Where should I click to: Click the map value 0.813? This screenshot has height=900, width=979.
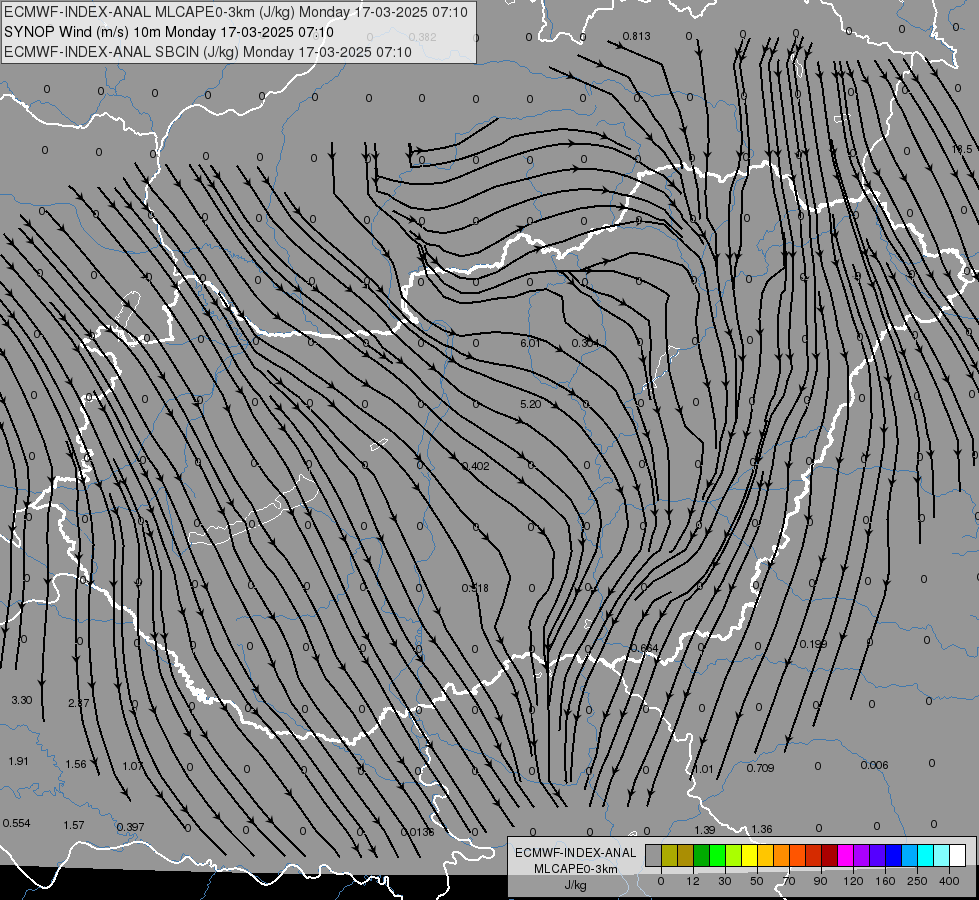click(636, 36)
